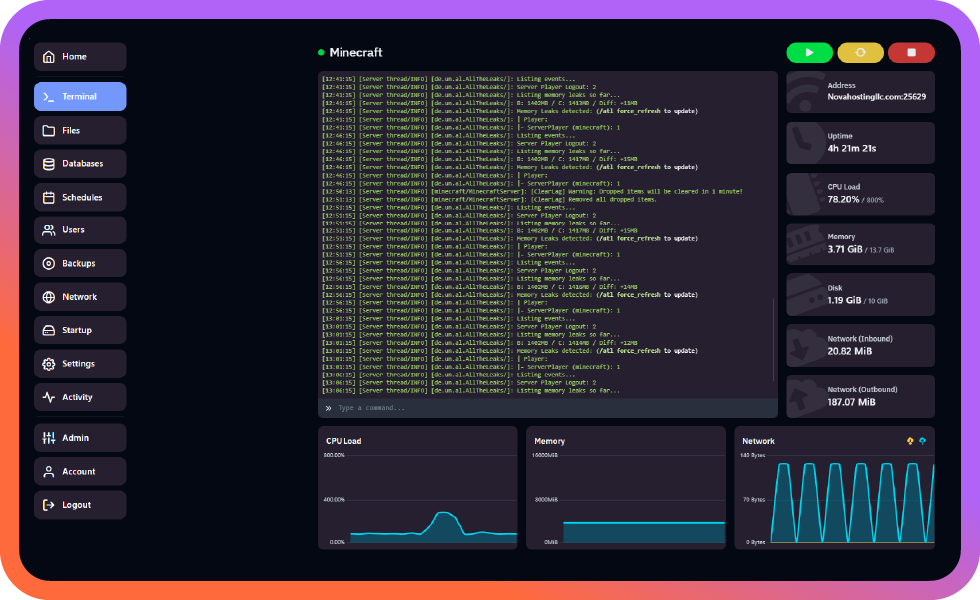Open the Users page
980x600 pixels.
click(80, 230)
